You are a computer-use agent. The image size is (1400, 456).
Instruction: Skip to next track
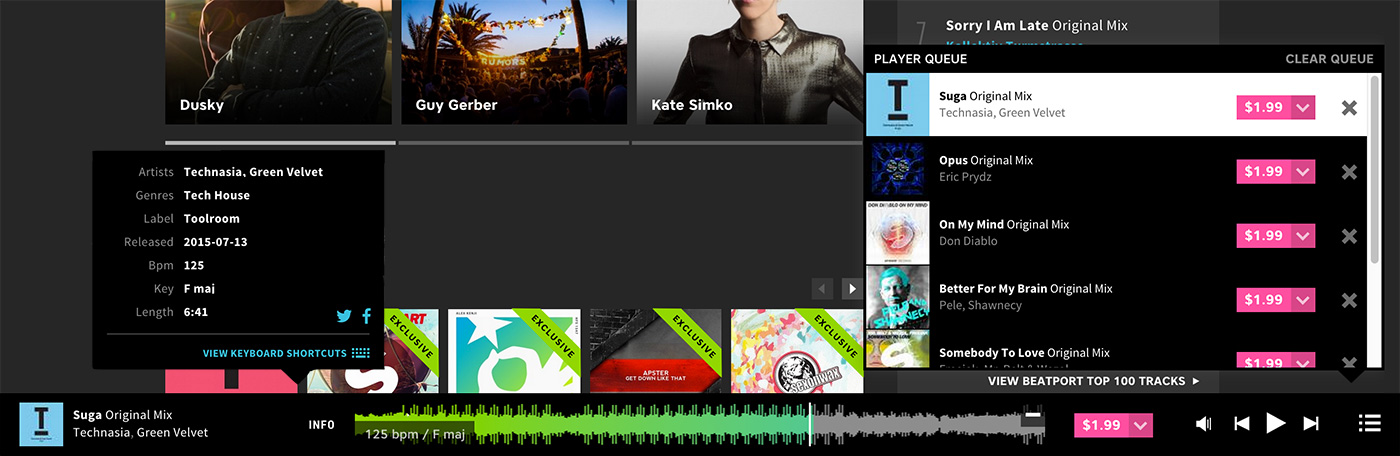tap(1311, 424)
